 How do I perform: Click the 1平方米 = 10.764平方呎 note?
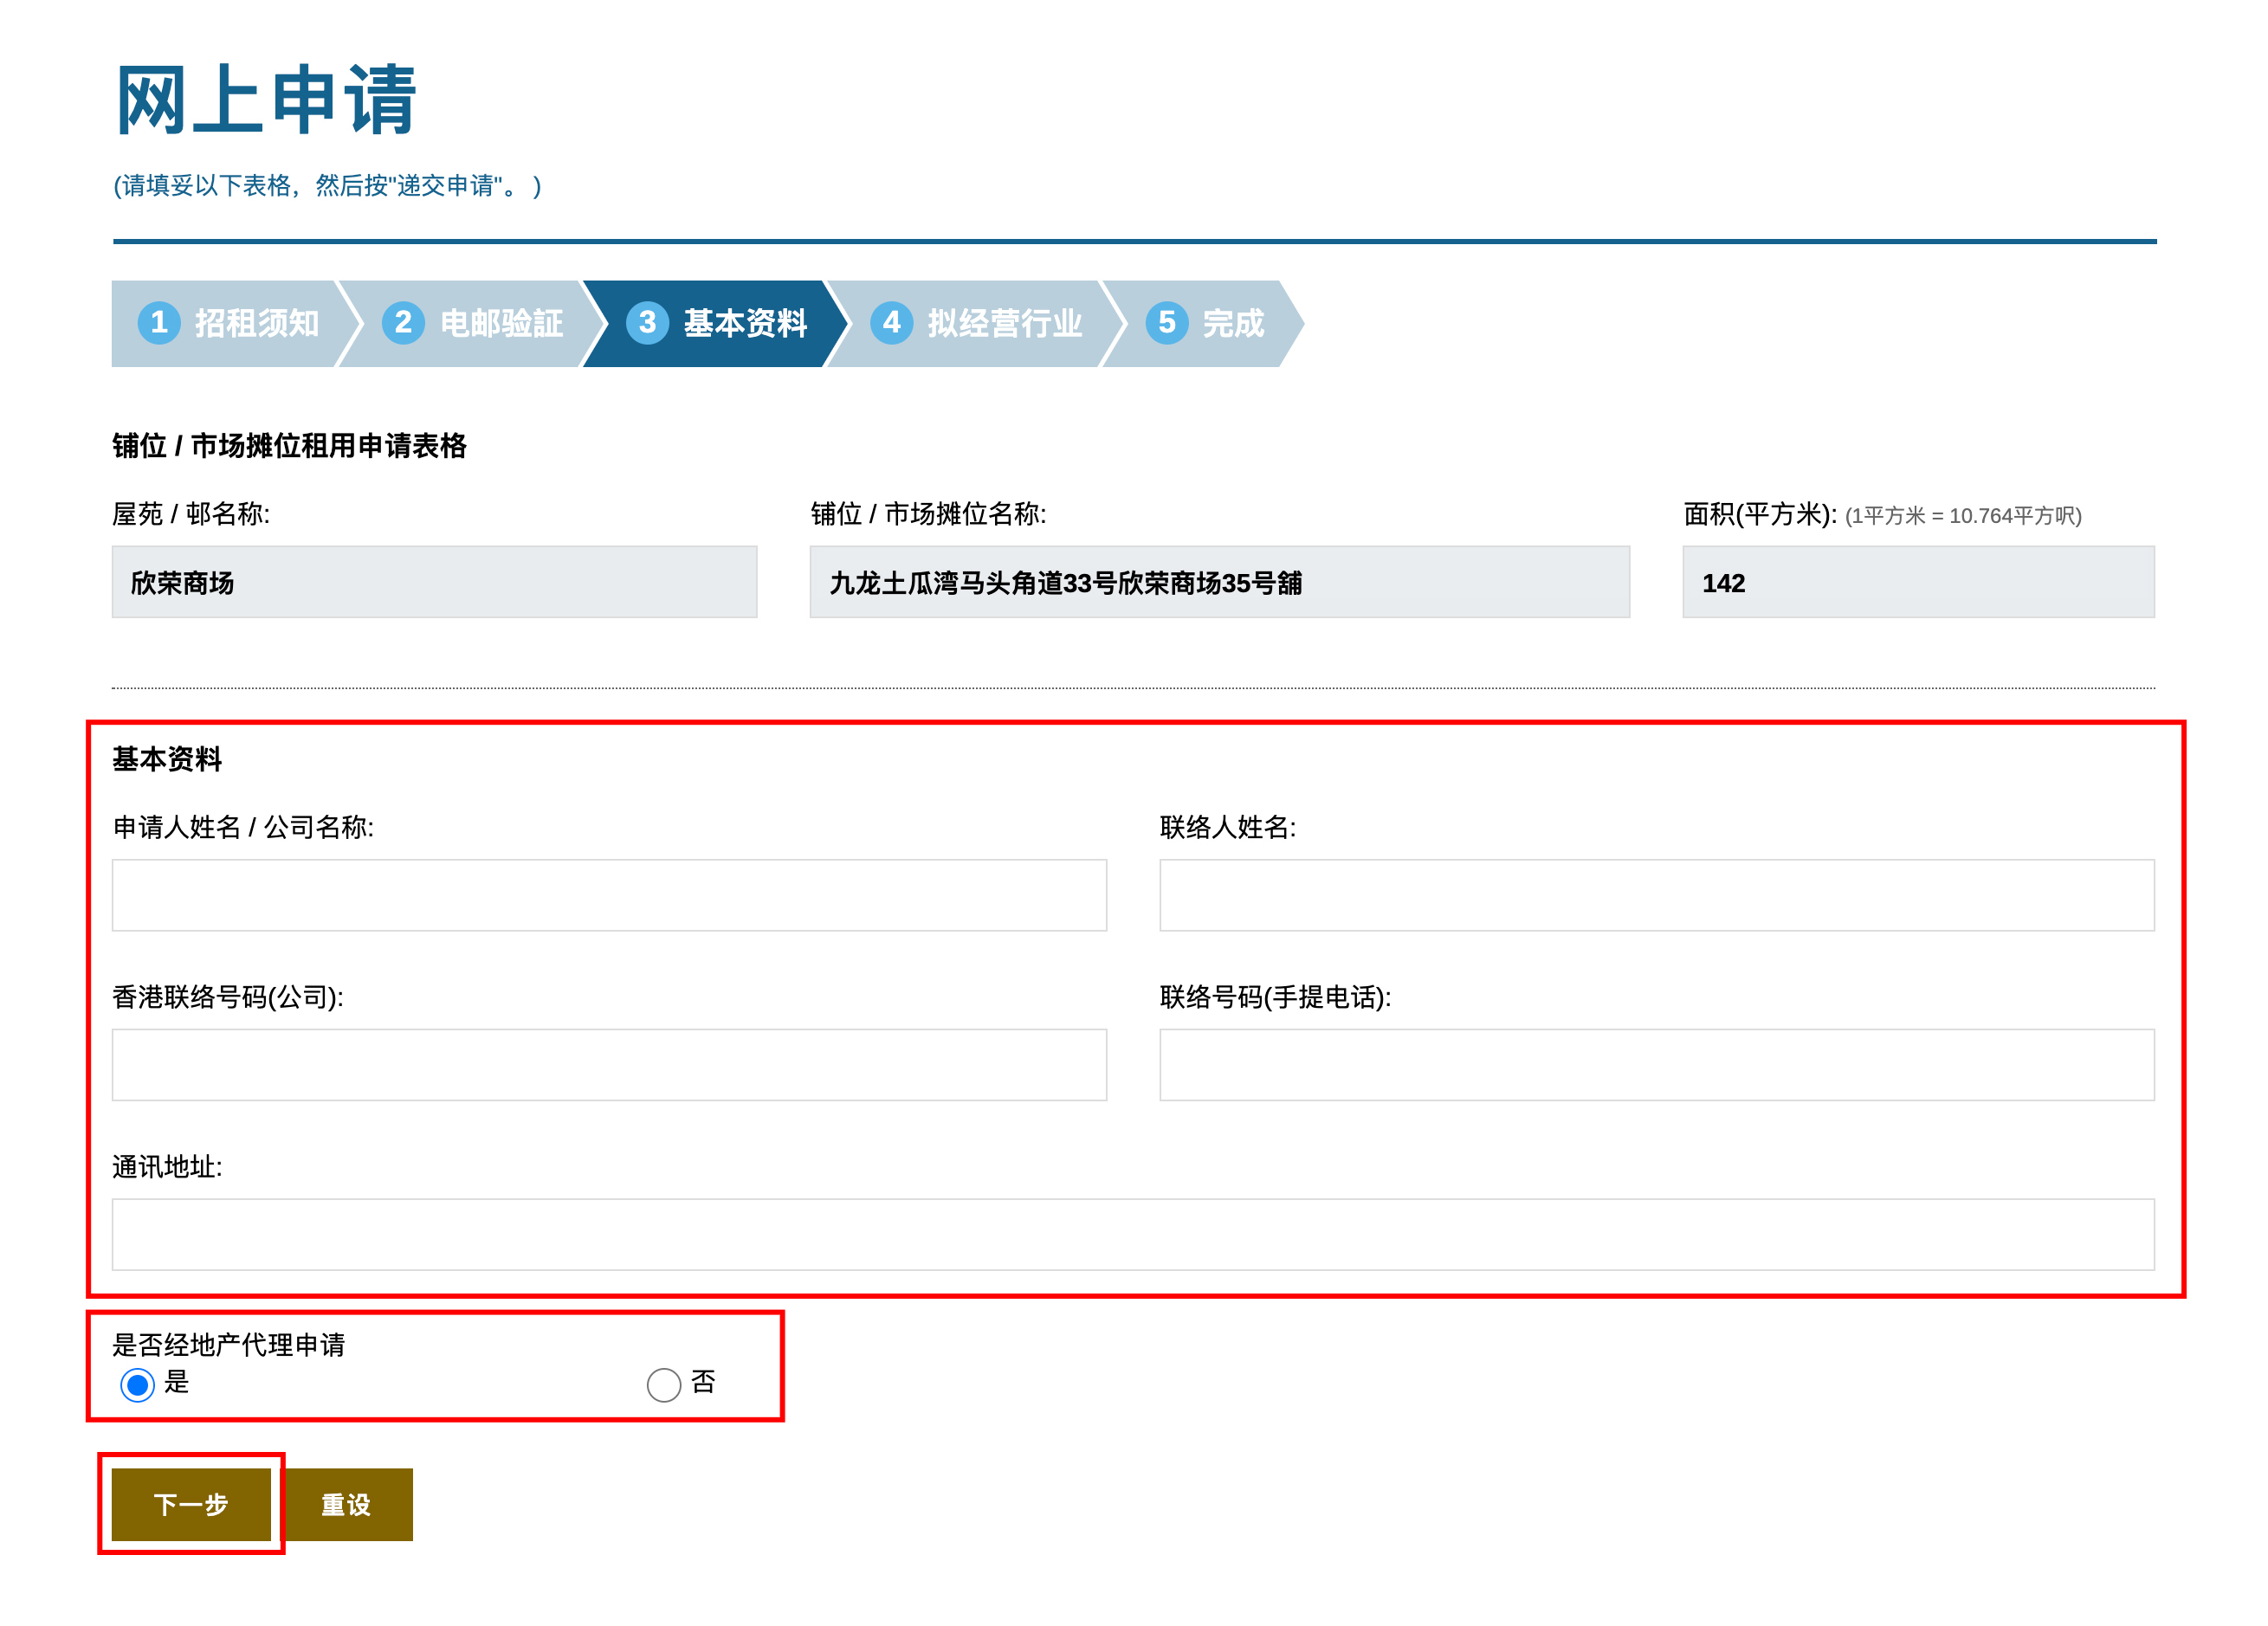coord(1964,516)
